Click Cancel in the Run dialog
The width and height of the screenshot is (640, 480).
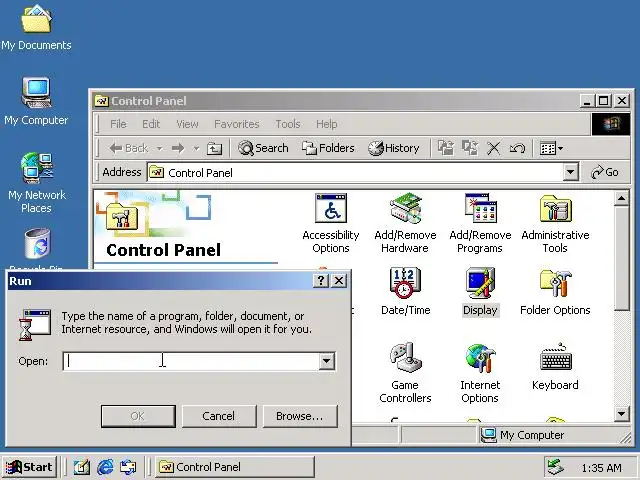pyautogui.click(x=219, y=416)
